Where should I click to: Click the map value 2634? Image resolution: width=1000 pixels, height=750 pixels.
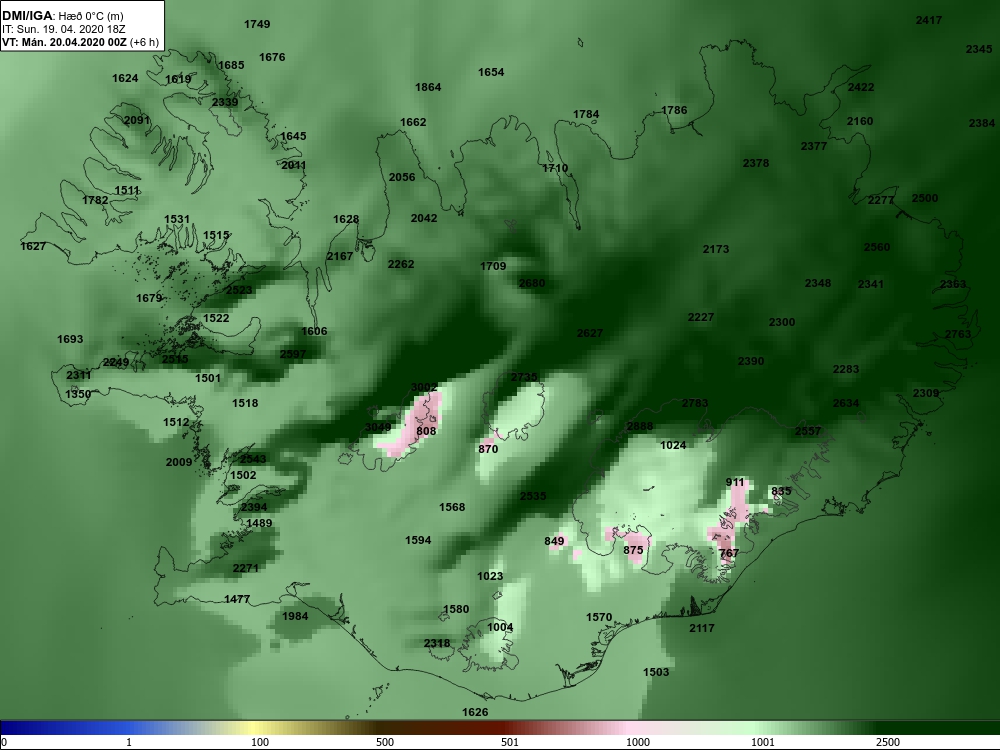[846, 403]
